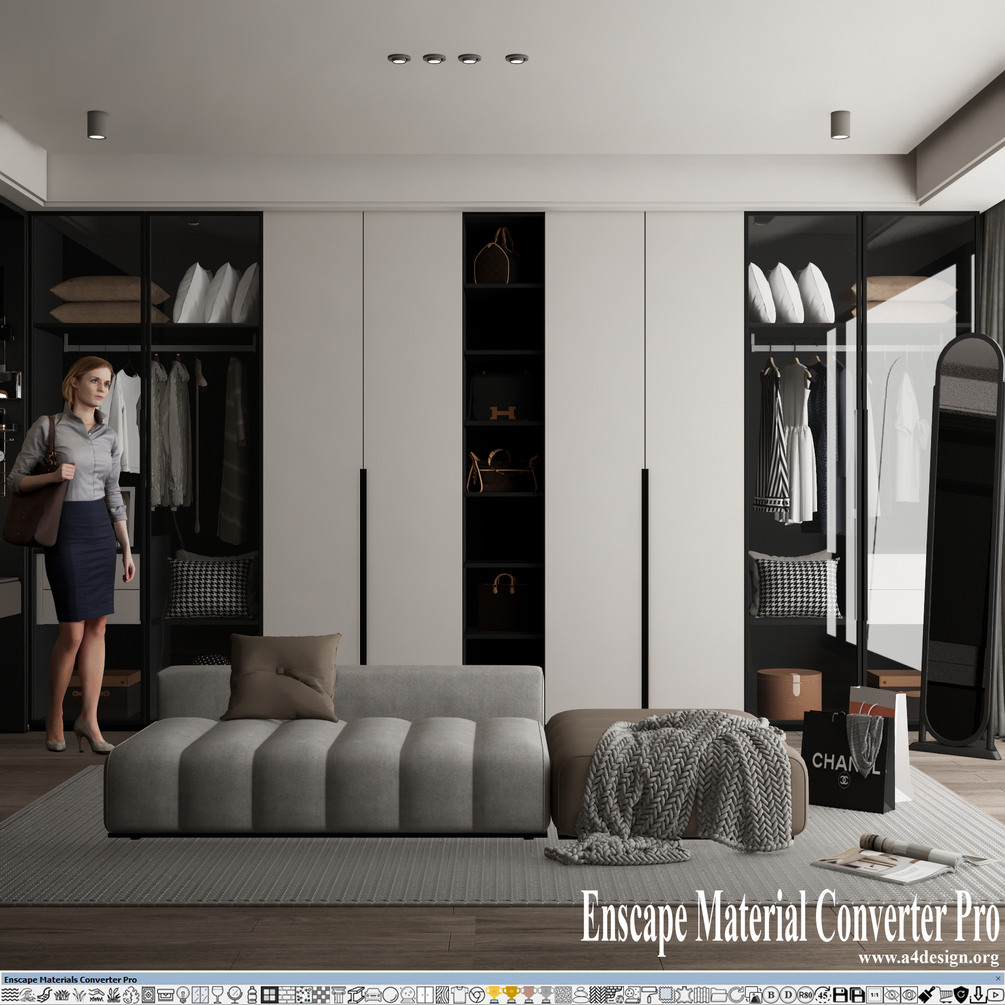1005x1005 pixels.
Task: Click the double-door wardrobe icon
Action: 425,995
